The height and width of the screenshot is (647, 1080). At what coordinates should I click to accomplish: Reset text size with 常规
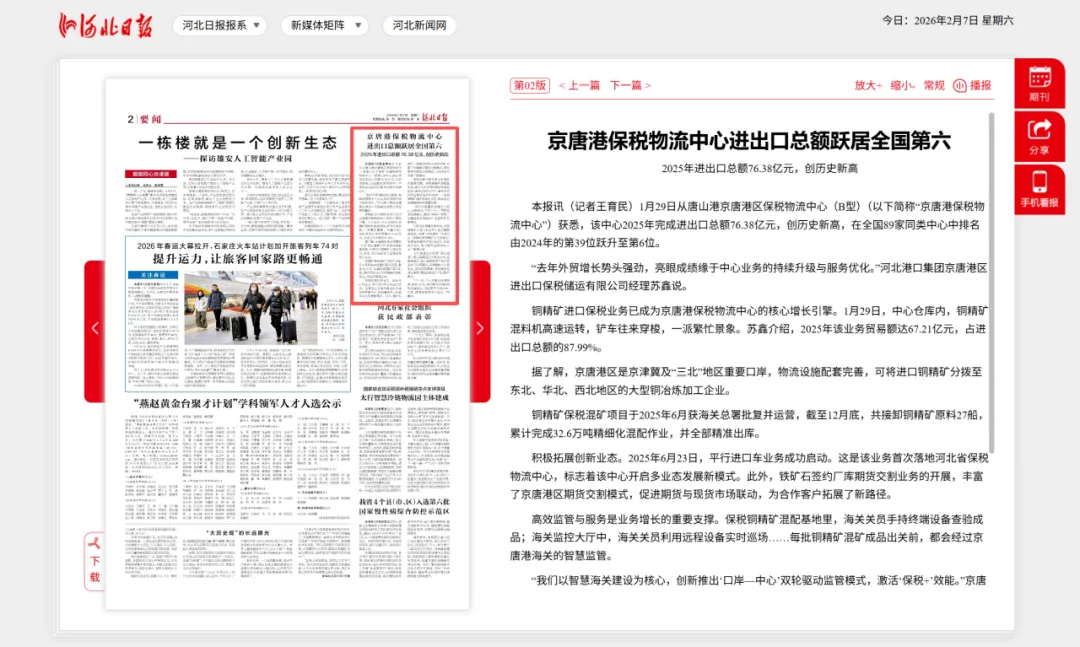pyautogui.click(x=934, y=85)
